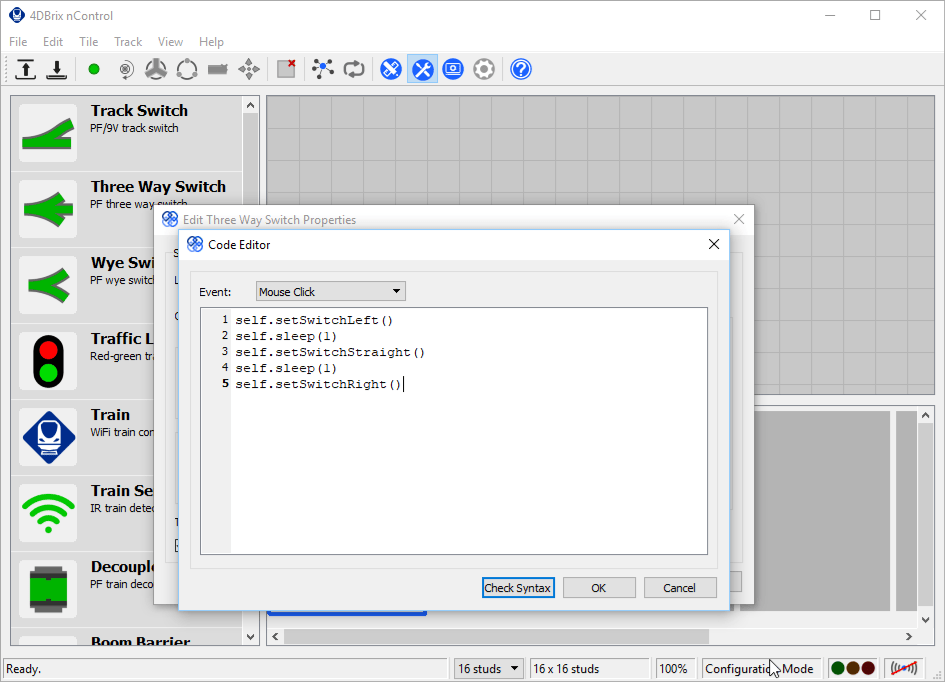Click the tile list scroll-down arrow
This screenshot has width=945, height=682.
(251, 636)
